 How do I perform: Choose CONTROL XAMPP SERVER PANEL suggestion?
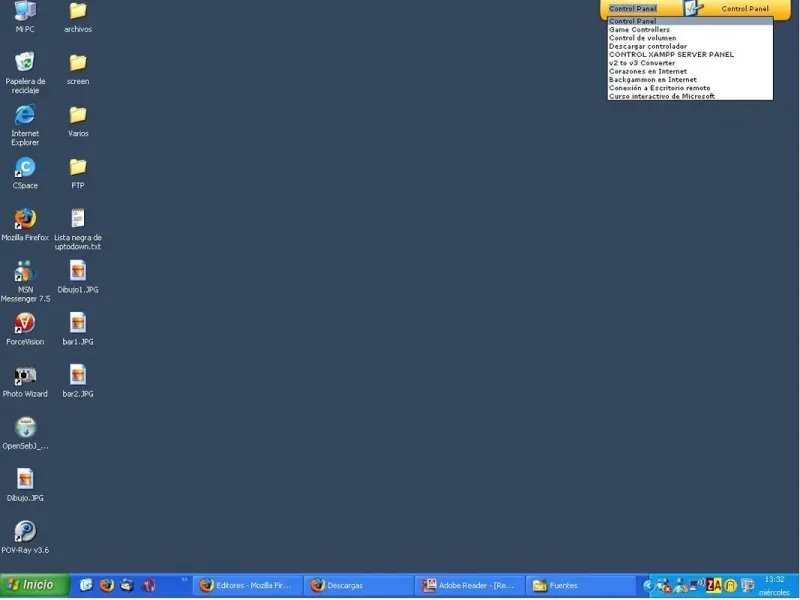click(690, 54)
